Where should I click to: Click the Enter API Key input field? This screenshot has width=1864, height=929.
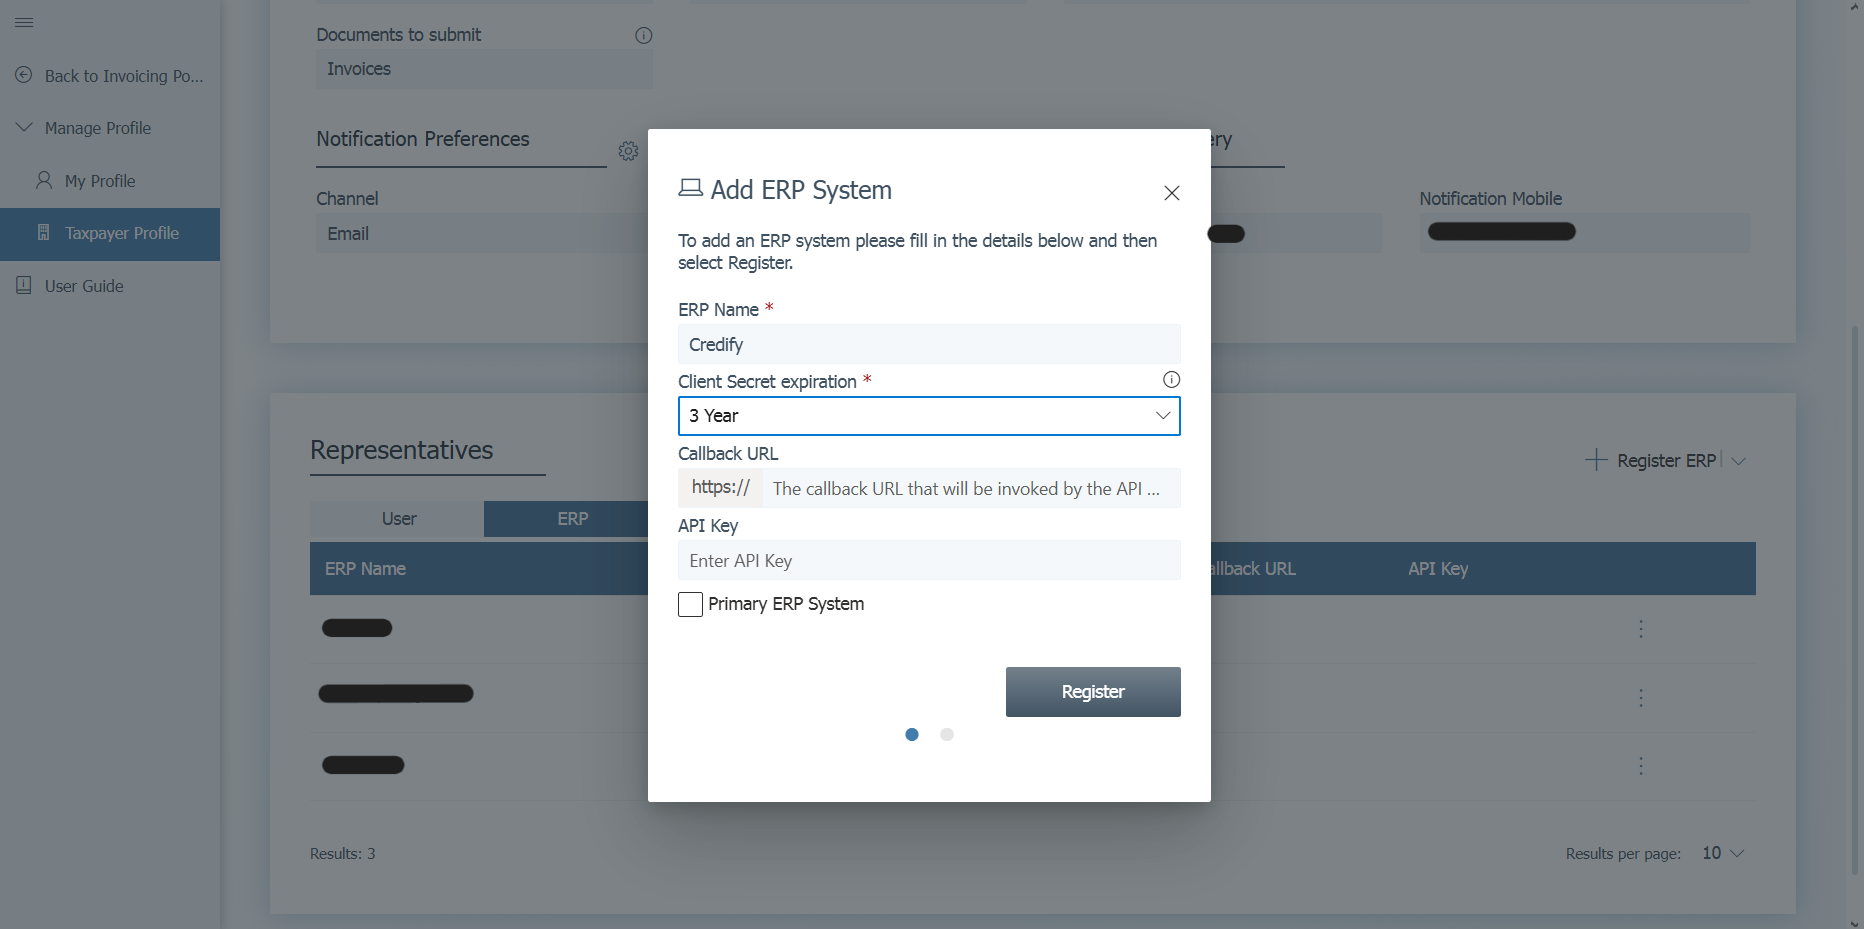pyautogui.click(x=928, y=560)
